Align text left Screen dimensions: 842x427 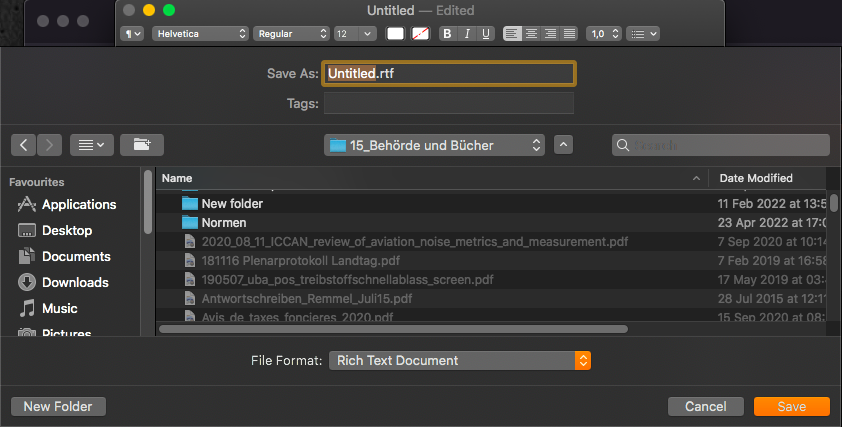[x=512, y=34]
